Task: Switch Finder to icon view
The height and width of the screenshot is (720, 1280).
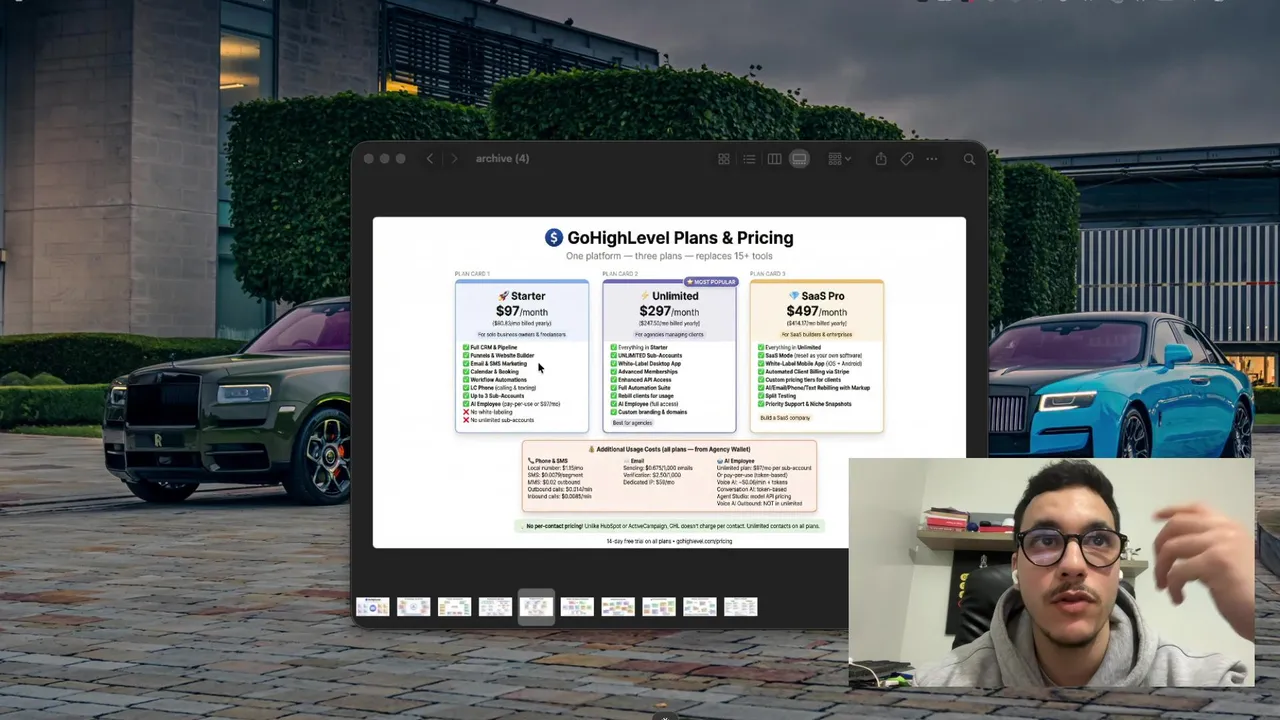Action: (x=724, y=159)
